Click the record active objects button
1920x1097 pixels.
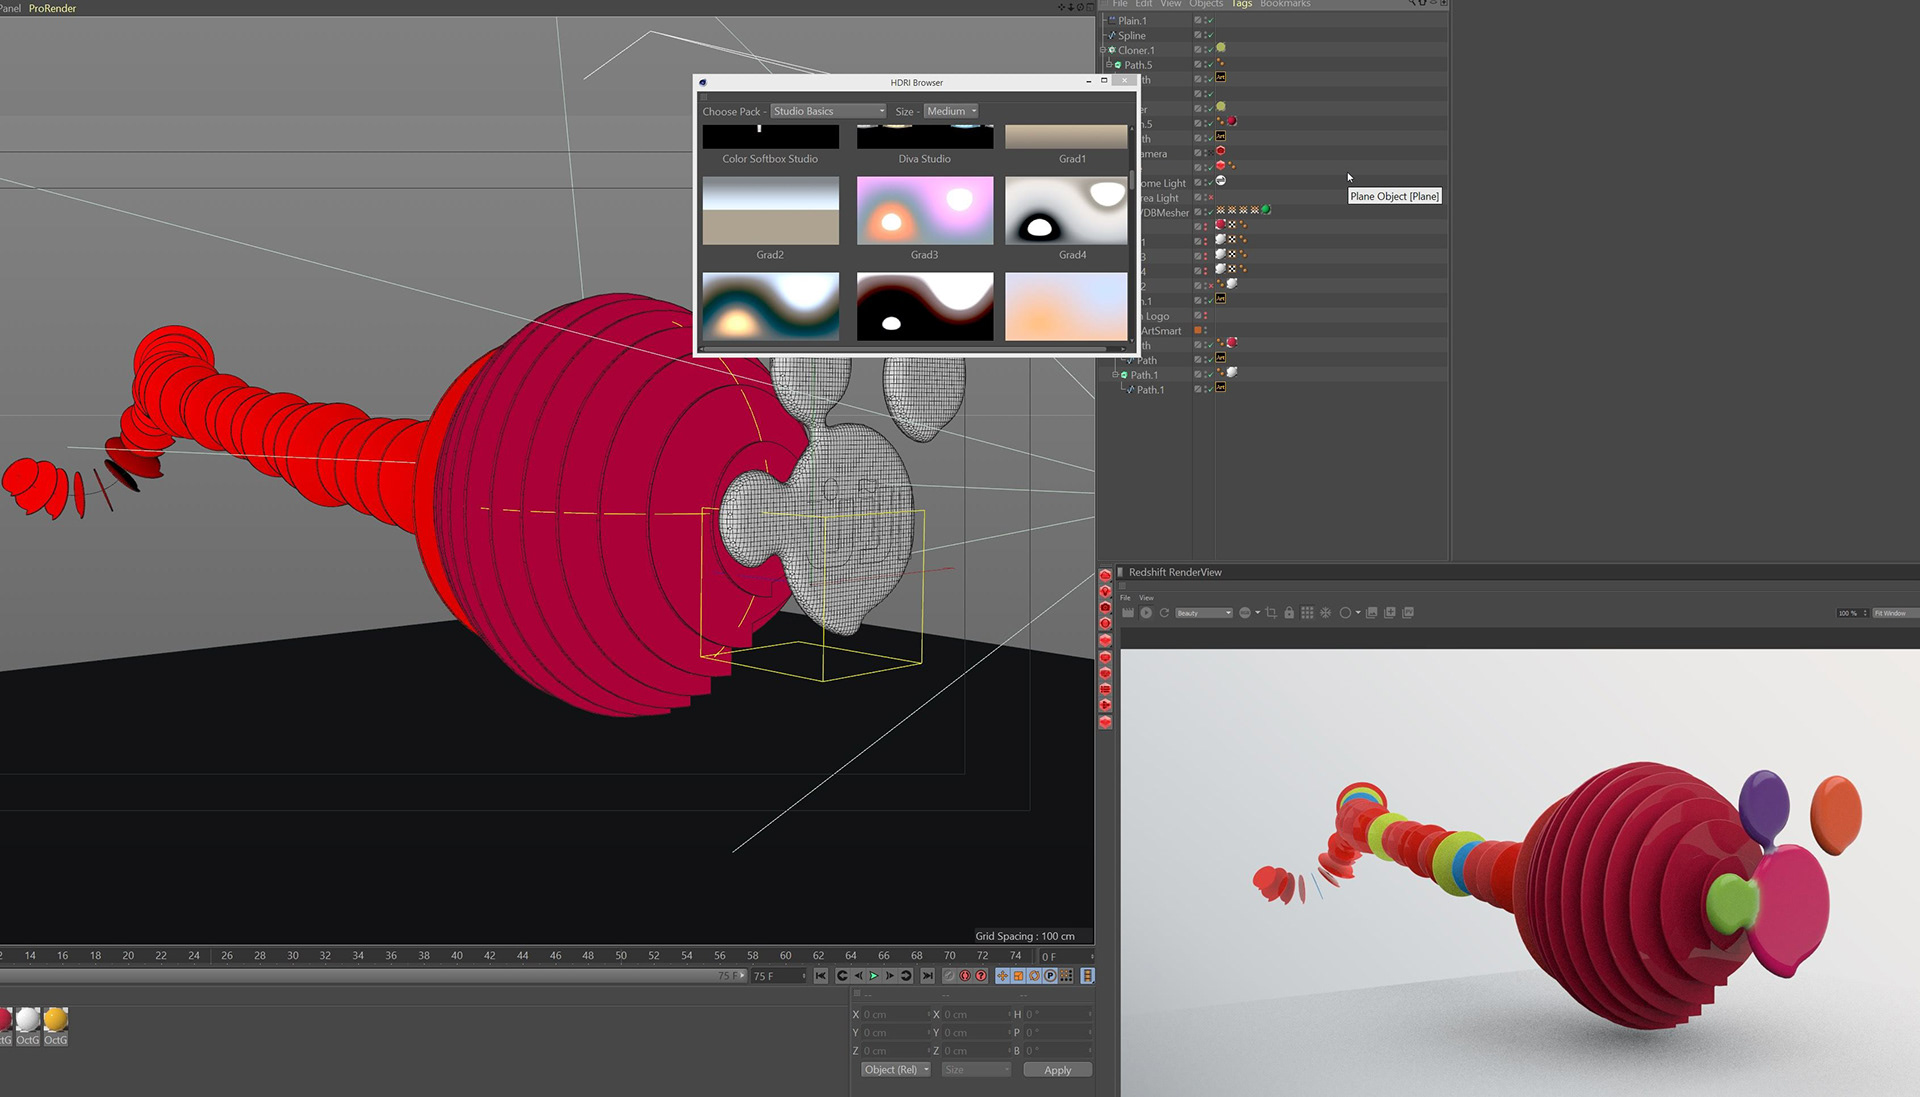pyautogui.click(x=965, y=976)
